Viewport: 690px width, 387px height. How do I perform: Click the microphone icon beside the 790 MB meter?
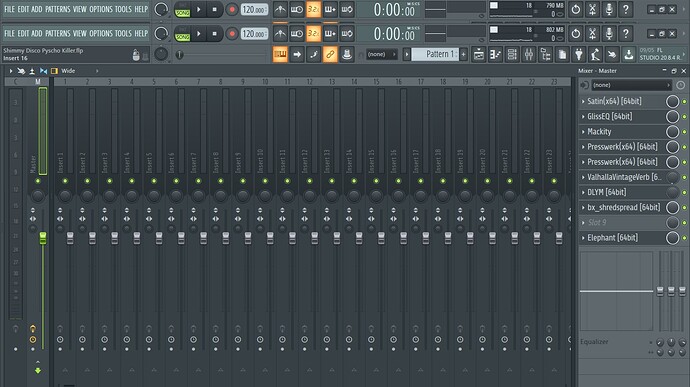[609, 9]
